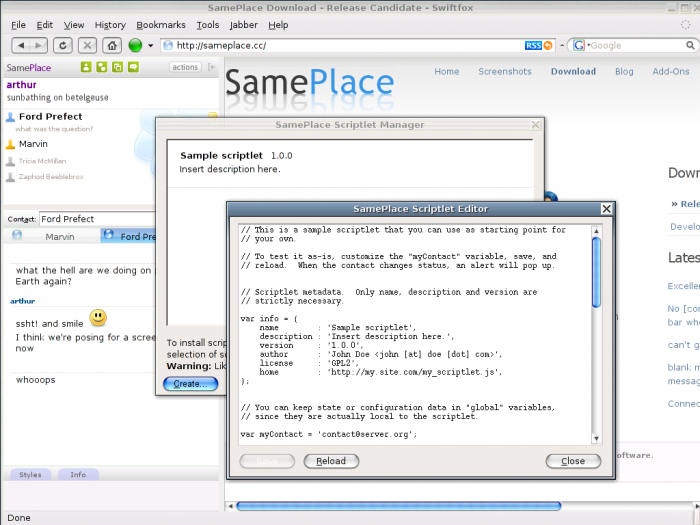Click the smiley emoticon in the chat
Image resolution: width=700 pixels, height=525 pixels.
pyautogui.click(x=98, y=317)
